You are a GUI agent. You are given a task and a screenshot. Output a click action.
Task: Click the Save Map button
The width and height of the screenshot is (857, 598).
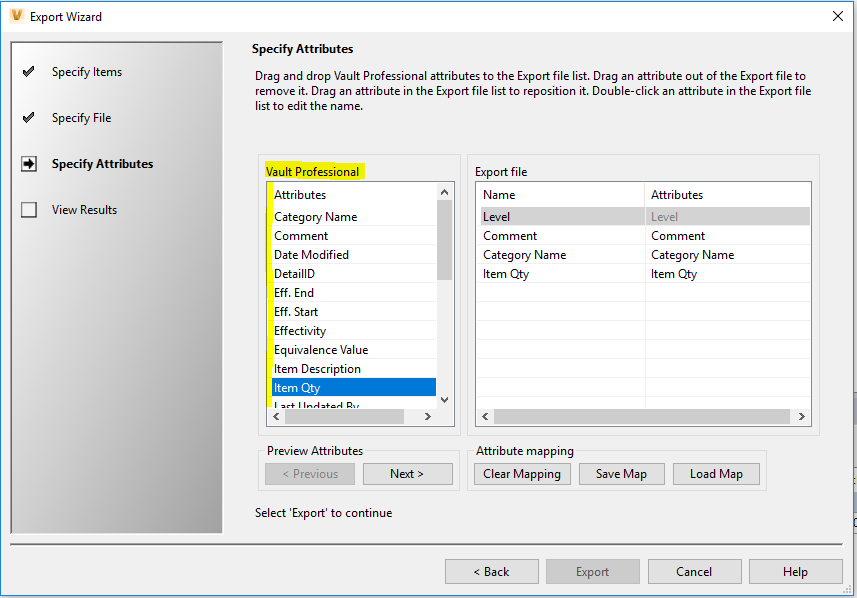621,473
